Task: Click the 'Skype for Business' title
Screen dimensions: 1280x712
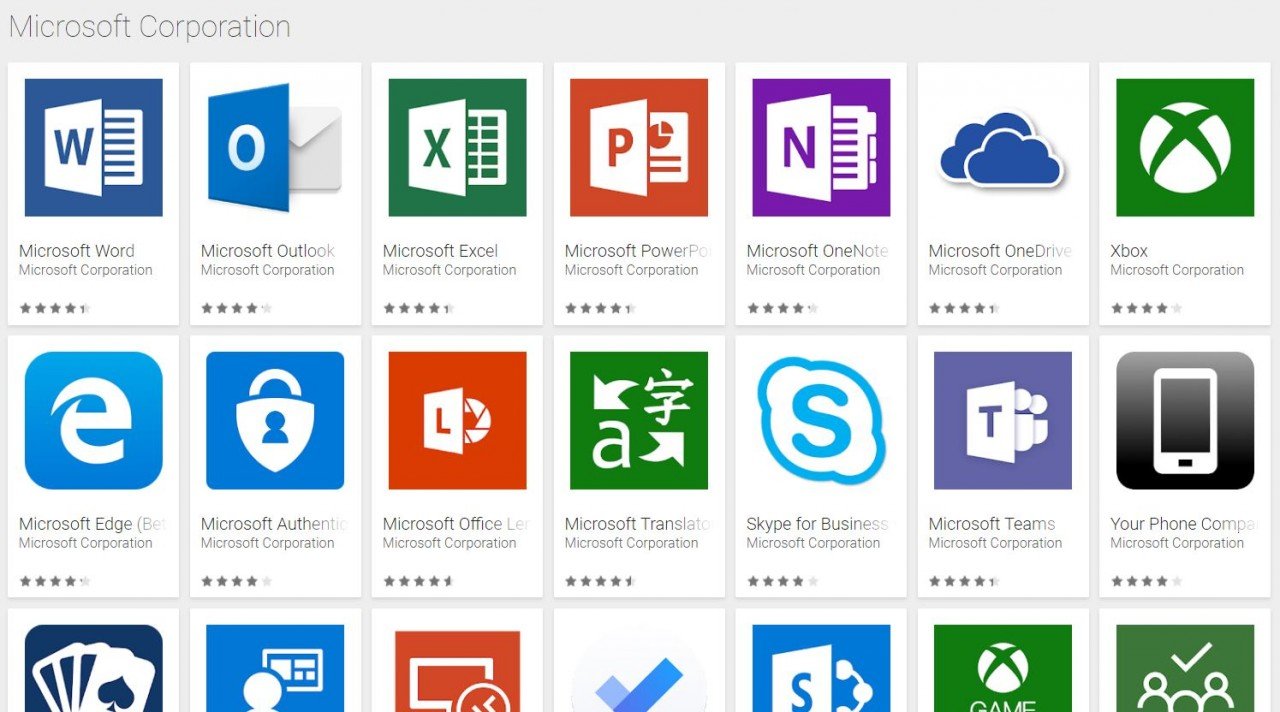Action: (818, 524)
